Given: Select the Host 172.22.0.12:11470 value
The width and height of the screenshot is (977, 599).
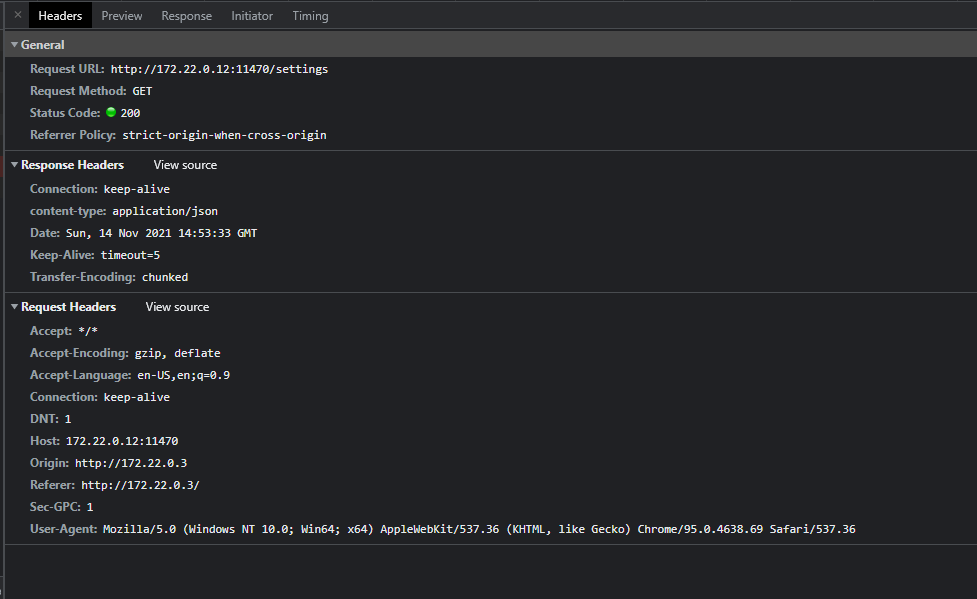Looking at the screenshot, I should tap(122, 441).
